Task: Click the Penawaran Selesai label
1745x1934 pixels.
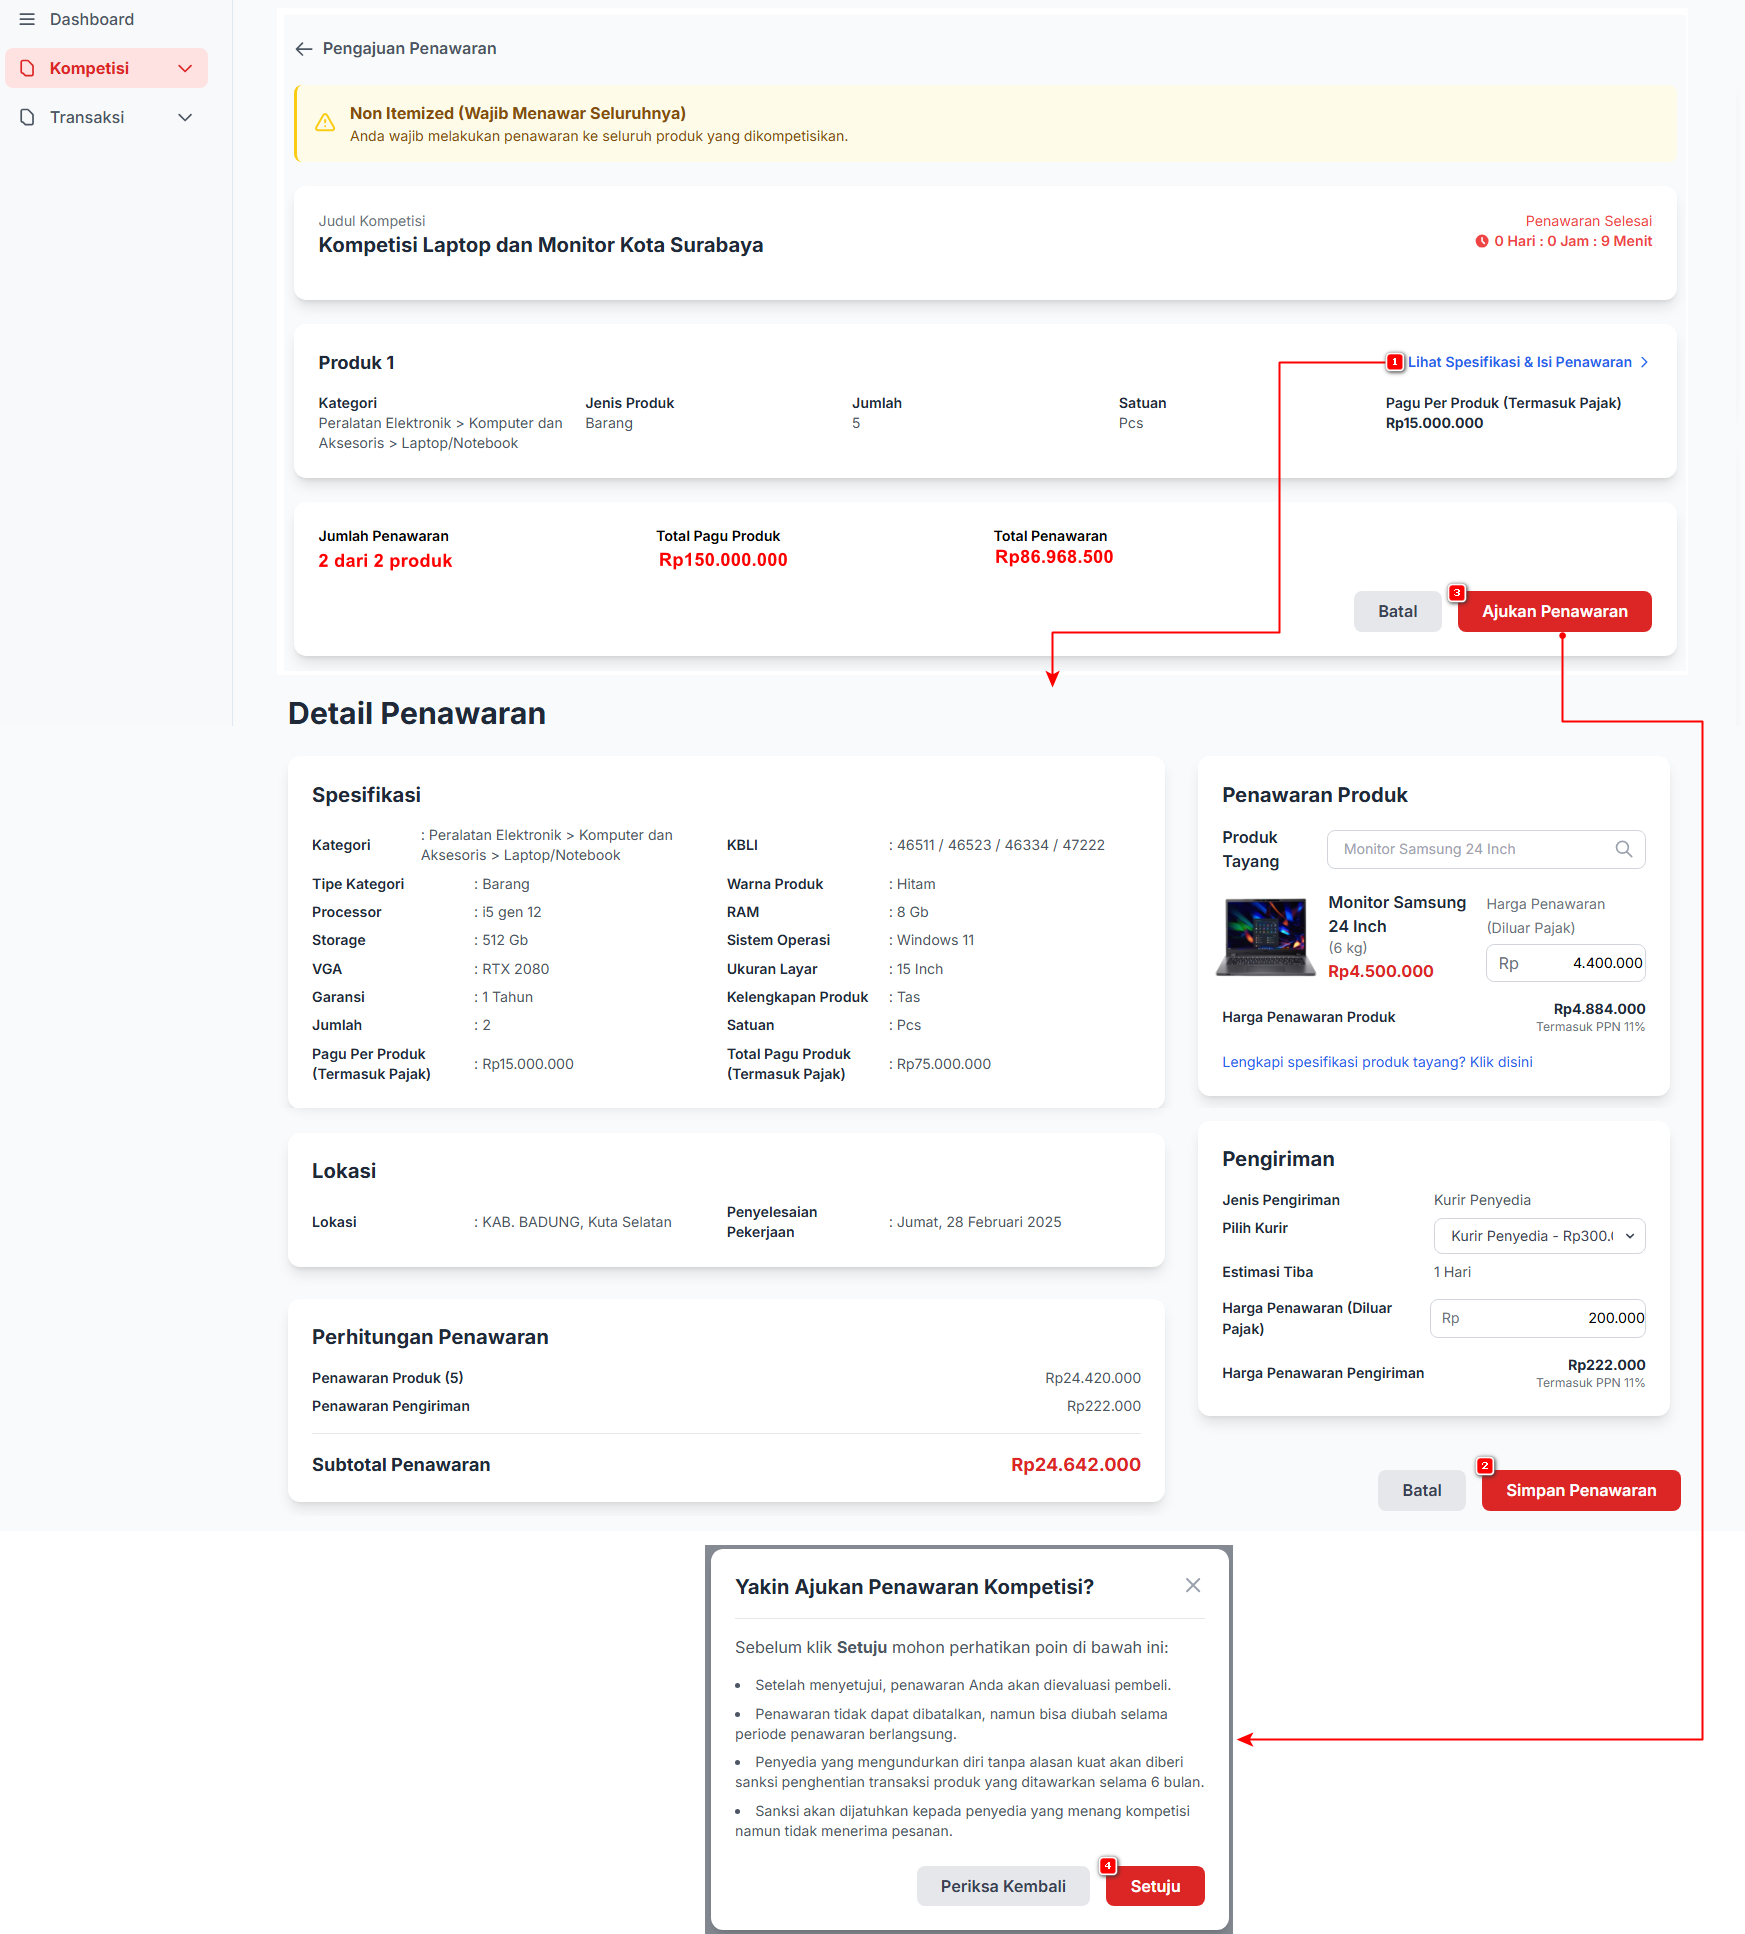Action: coord(1588,221)
